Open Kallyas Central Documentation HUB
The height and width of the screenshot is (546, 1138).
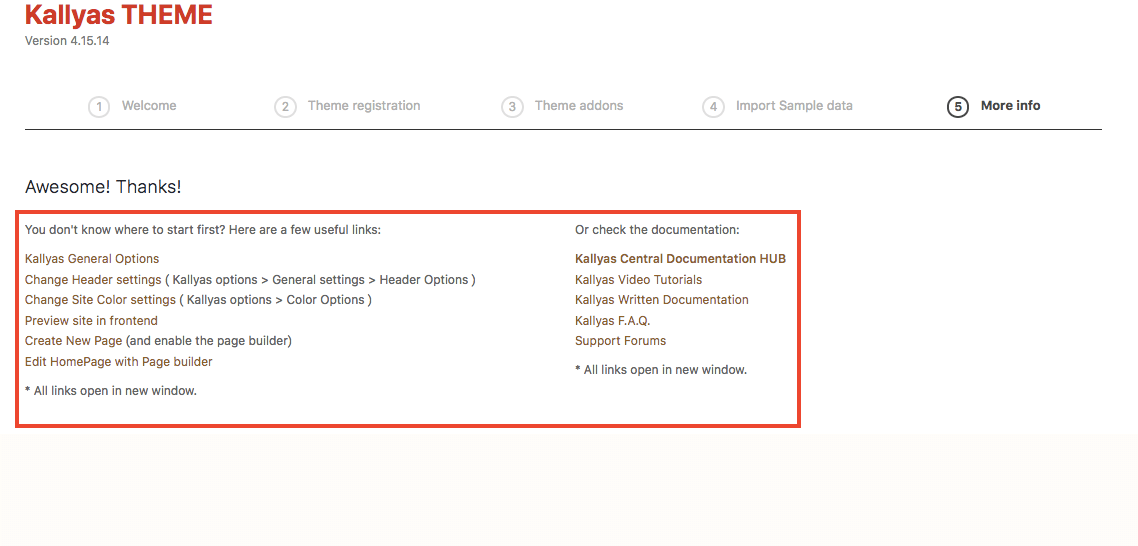pos(681,258)
